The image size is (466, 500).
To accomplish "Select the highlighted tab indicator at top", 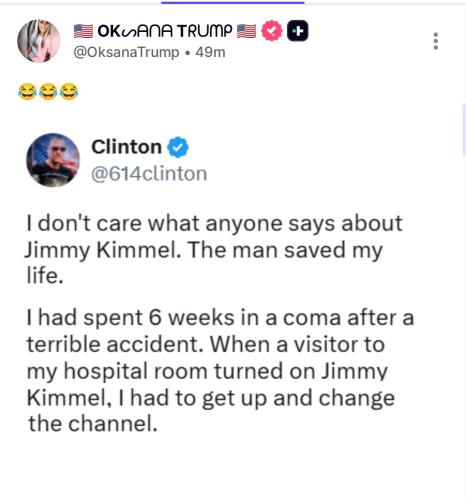I will [x=233, y=3].
